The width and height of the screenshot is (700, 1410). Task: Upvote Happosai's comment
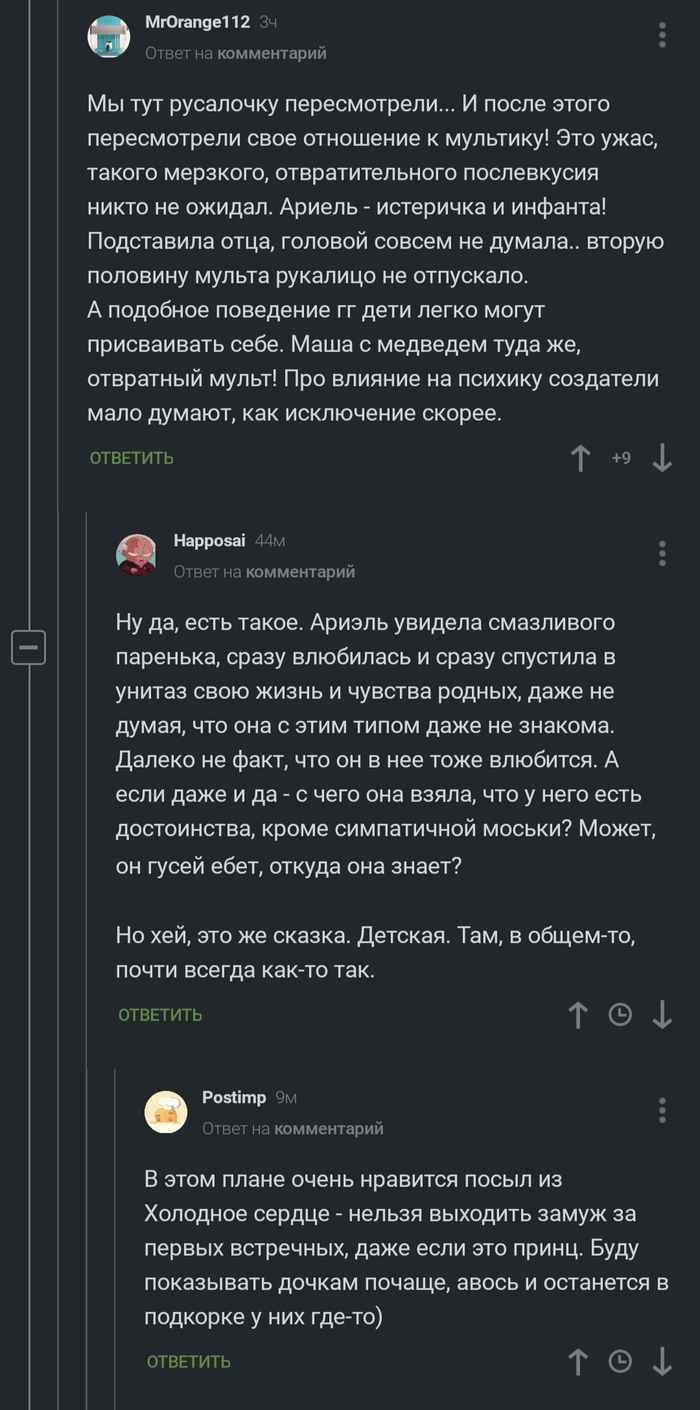[x=578, y=1014]
